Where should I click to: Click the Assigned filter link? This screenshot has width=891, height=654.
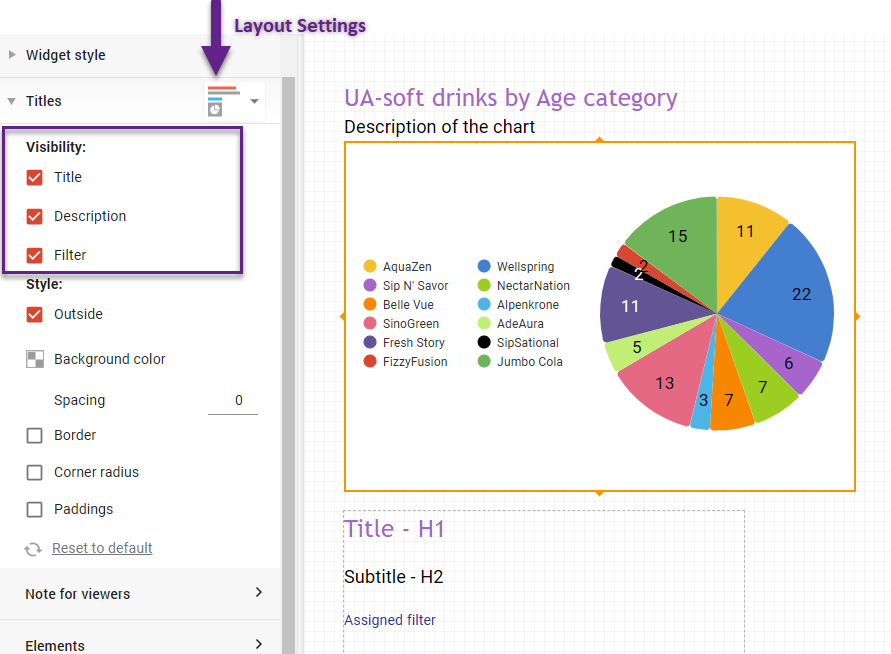pyautogui.click(x=390, y=620)
